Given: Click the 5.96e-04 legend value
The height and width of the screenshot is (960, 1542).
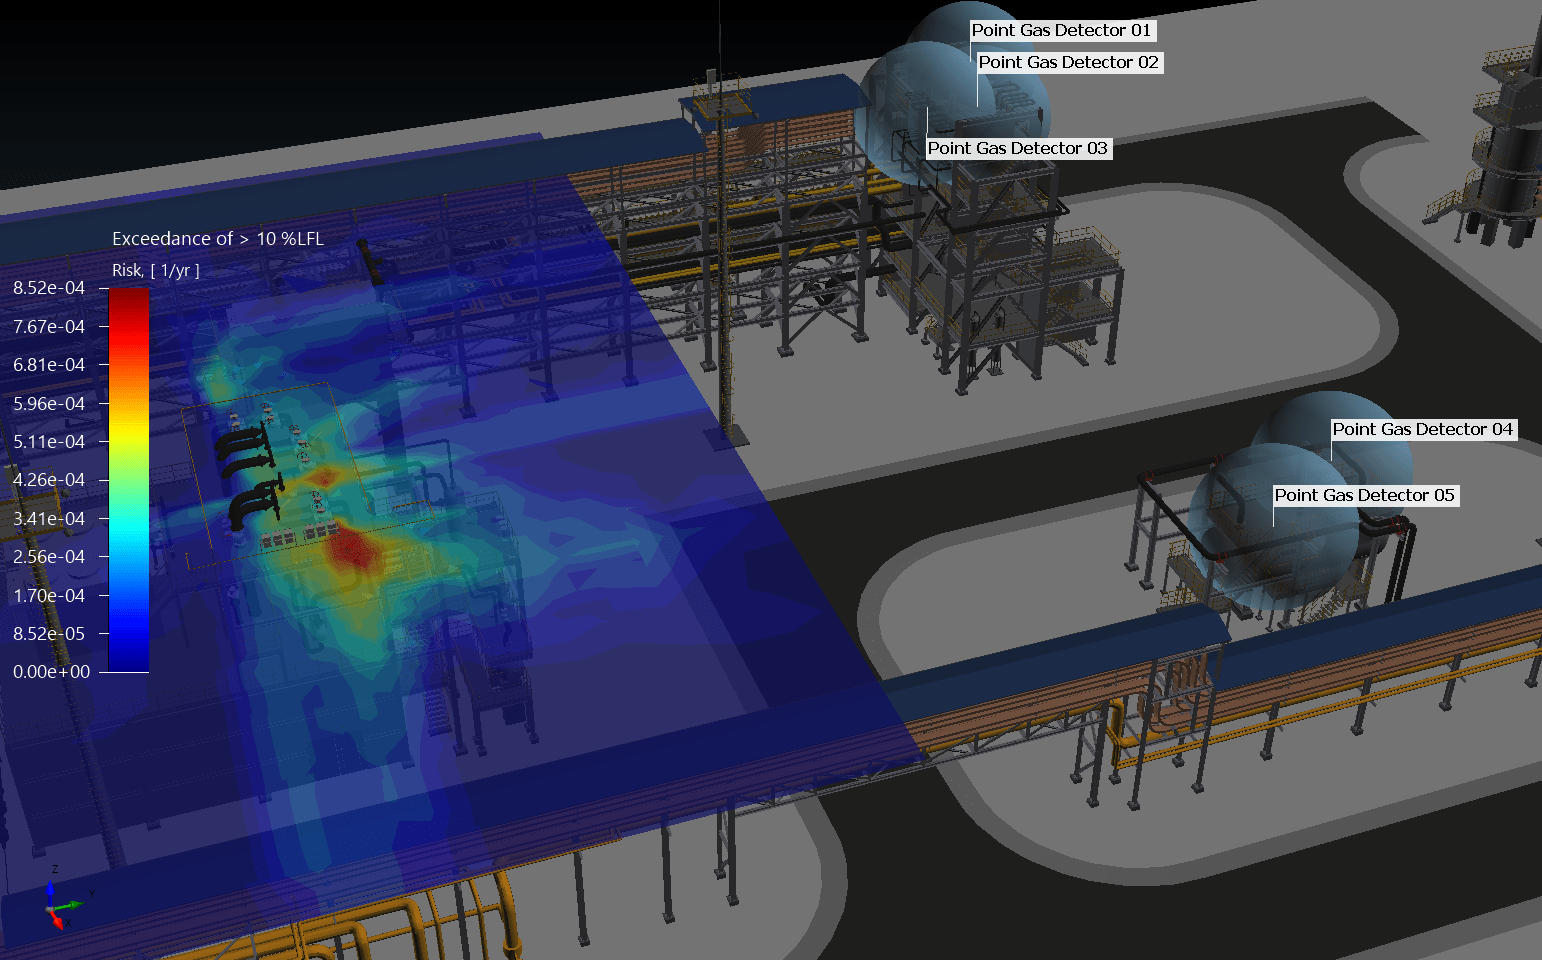Looking at the screenshot, I should click(49, 404).
